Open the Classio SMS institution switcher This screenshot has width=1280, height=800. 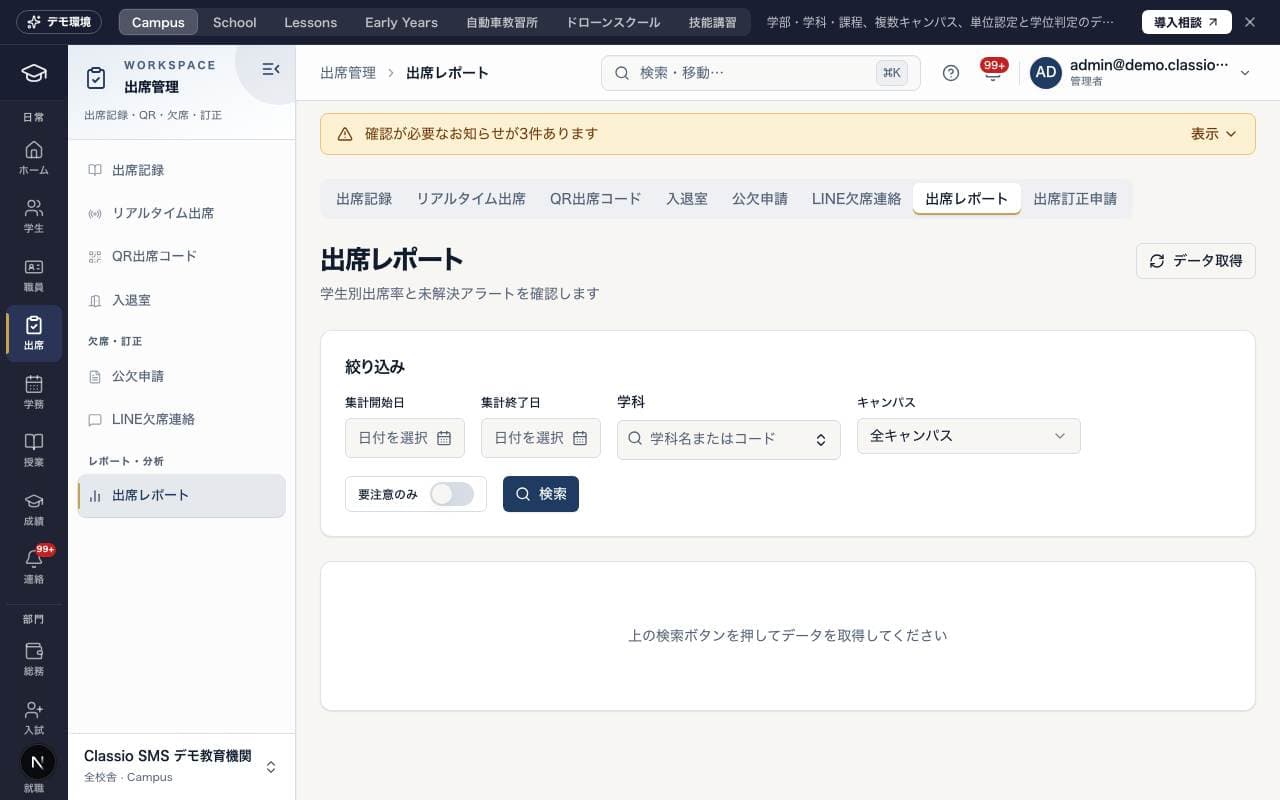pos(182,766)
